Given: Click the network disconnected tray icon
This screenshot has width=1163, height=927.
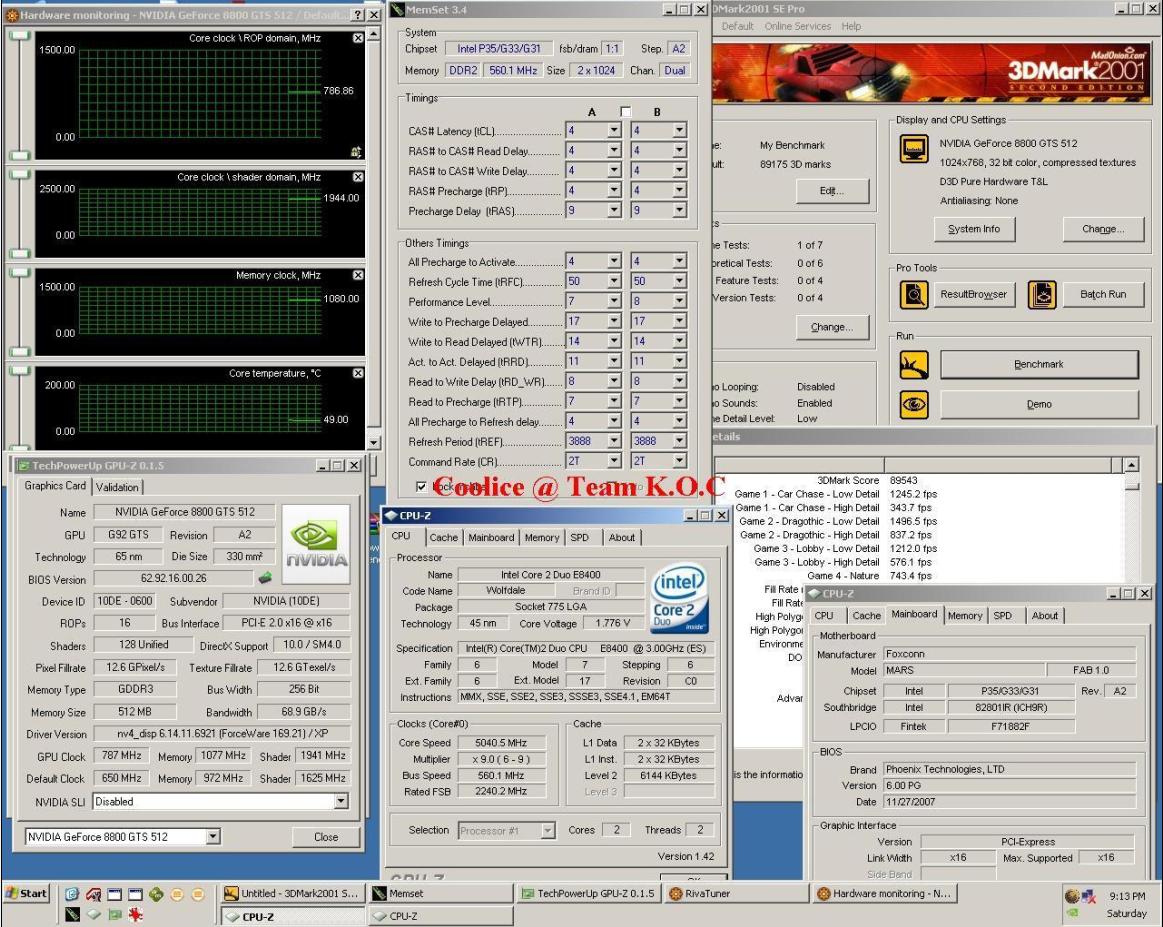Looking at the screenshot, I should 1089,896.
